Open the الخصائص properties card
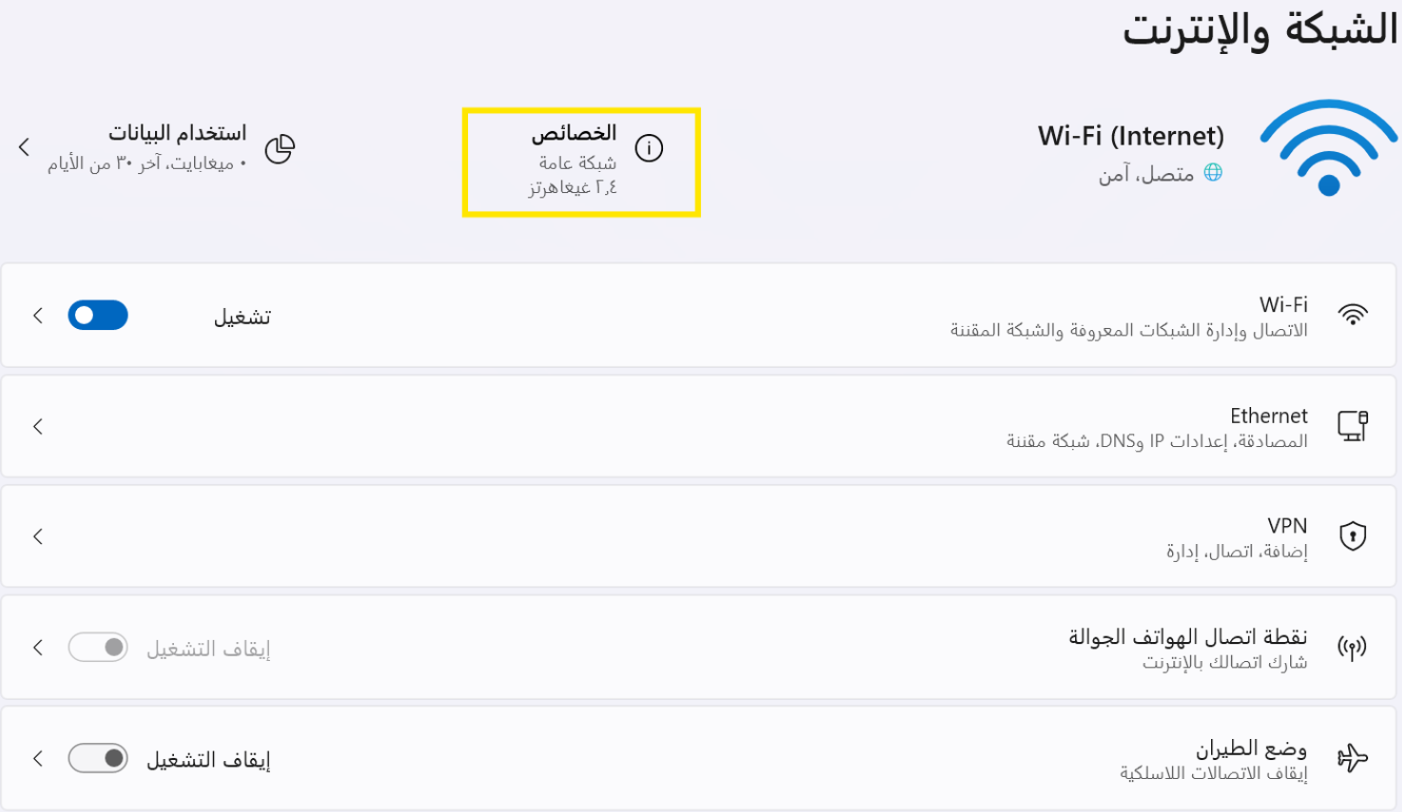The height and width of the screenshot is (812, 1402). [580, 160]
